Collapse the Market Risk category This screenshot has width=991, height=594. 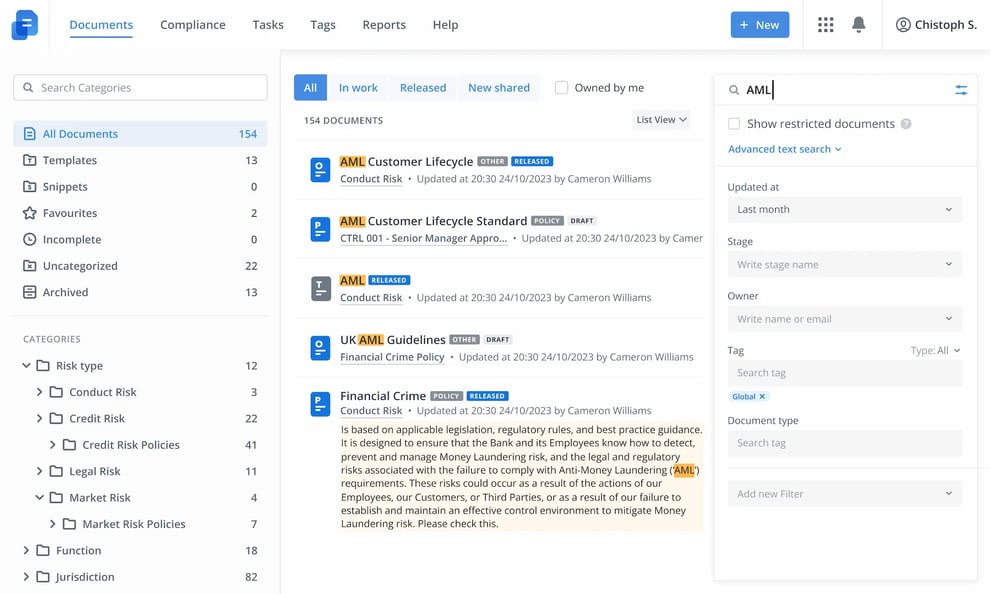pyautogui.click(x=39, y=497)
